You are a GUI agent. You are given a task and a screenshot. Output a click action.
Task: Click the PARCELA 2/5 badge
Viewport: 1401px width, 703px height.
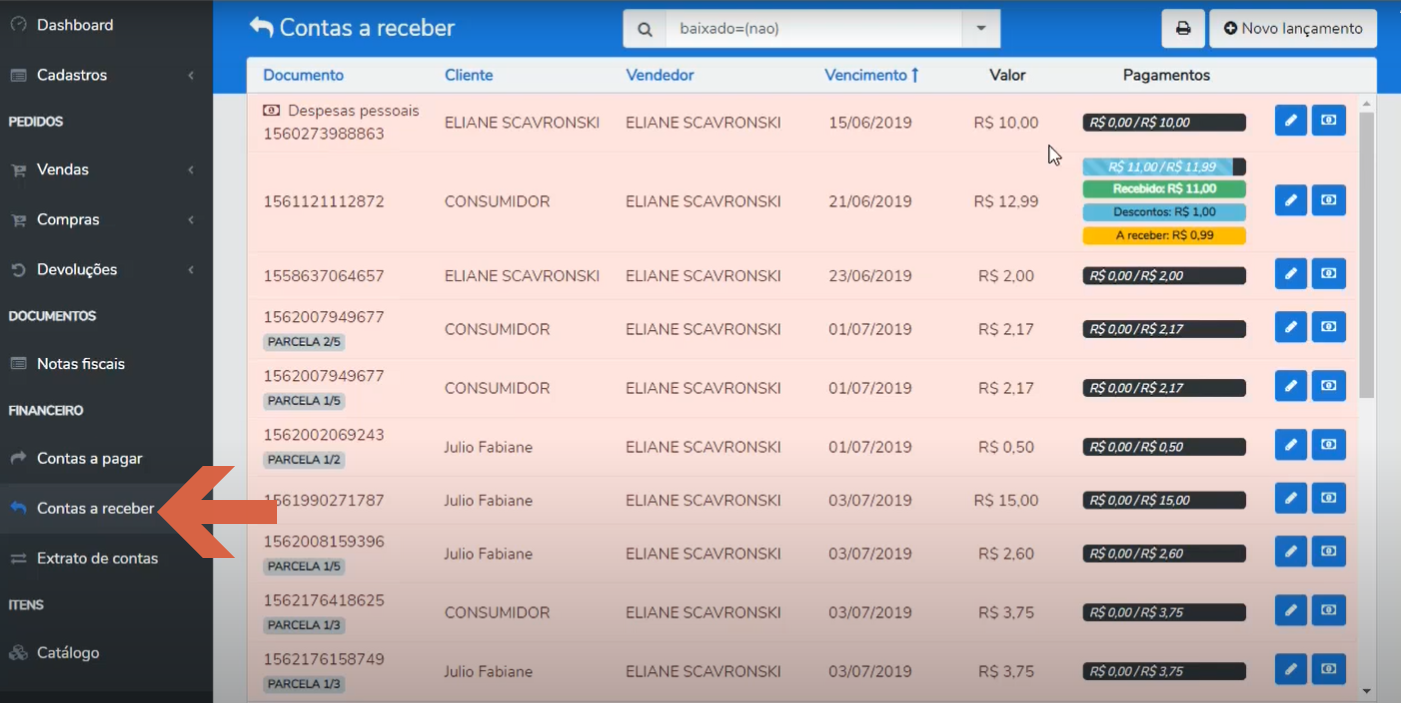pyautogui.click(x=305, y=342)
